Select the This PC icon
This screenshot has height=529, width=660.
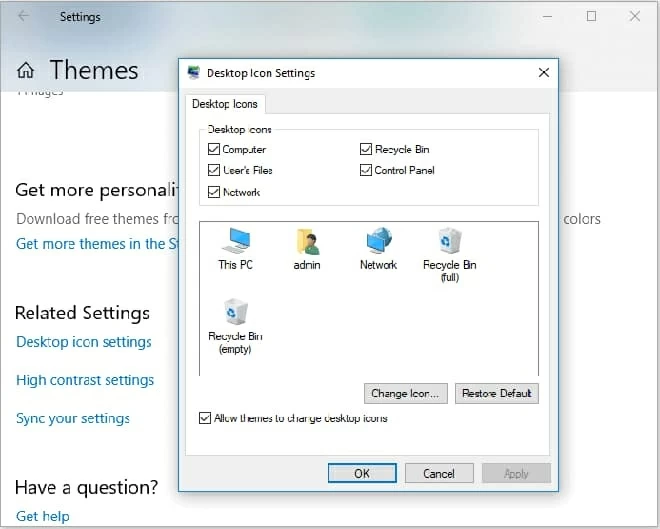tap(236, 242)
